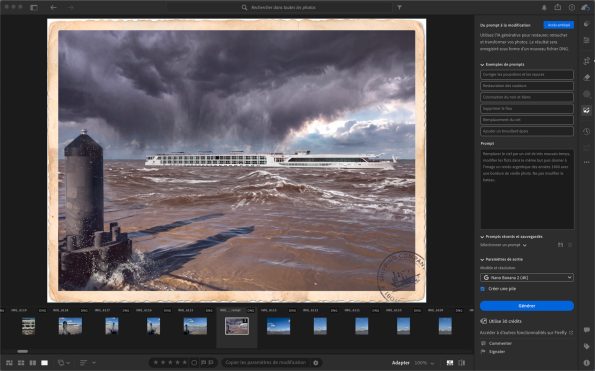This screenshot has height=371, width=595.
Task: Click the Adapter zoom fit button
Action: pos(400,363)
